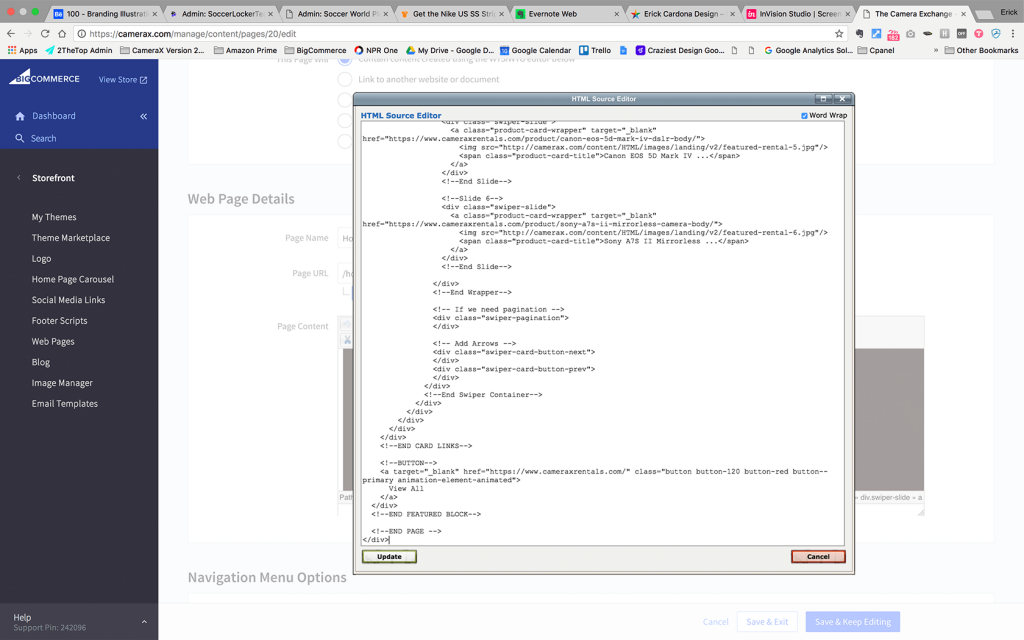
Task: Cancel the HTML Source Editor dialog
Action: [818, 556]
